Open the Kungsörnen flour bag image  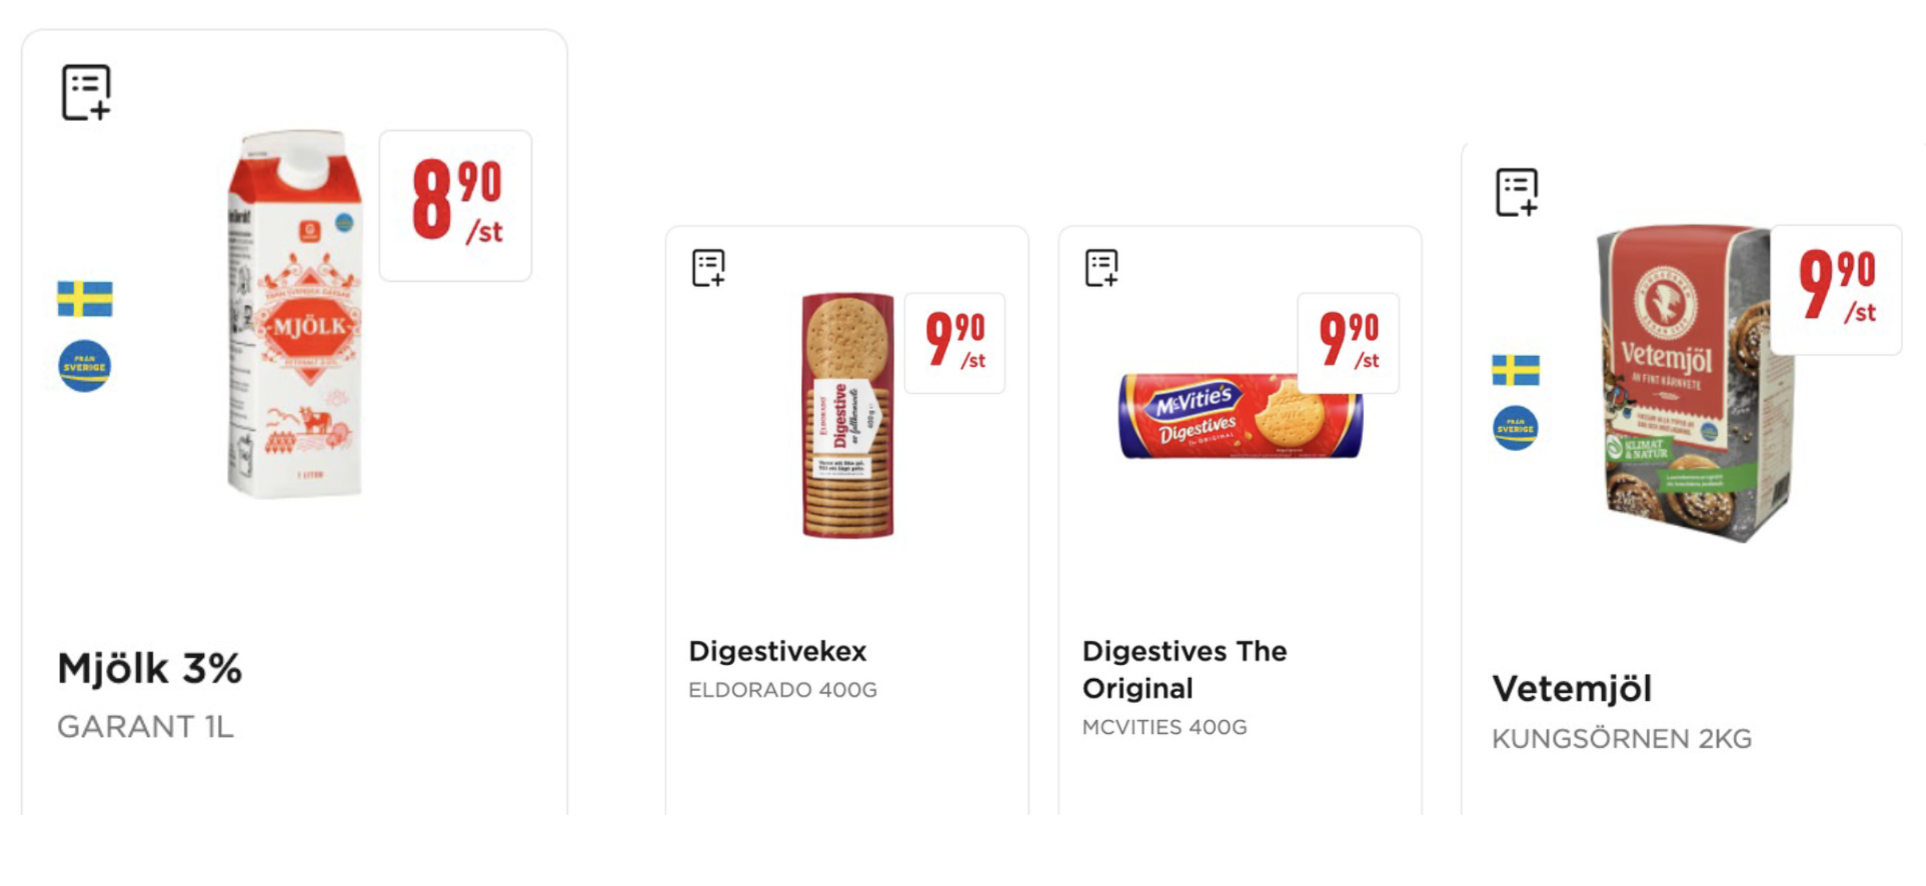tap(1690, 385)
